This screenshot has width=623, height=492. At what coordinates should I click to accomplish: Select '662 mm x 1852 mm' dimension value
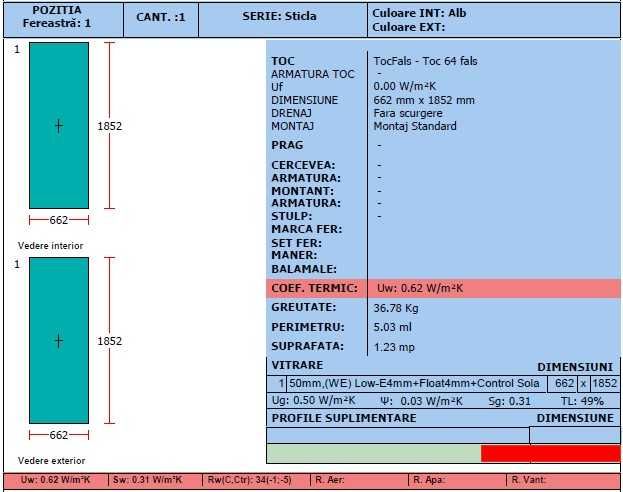(424, 100)
